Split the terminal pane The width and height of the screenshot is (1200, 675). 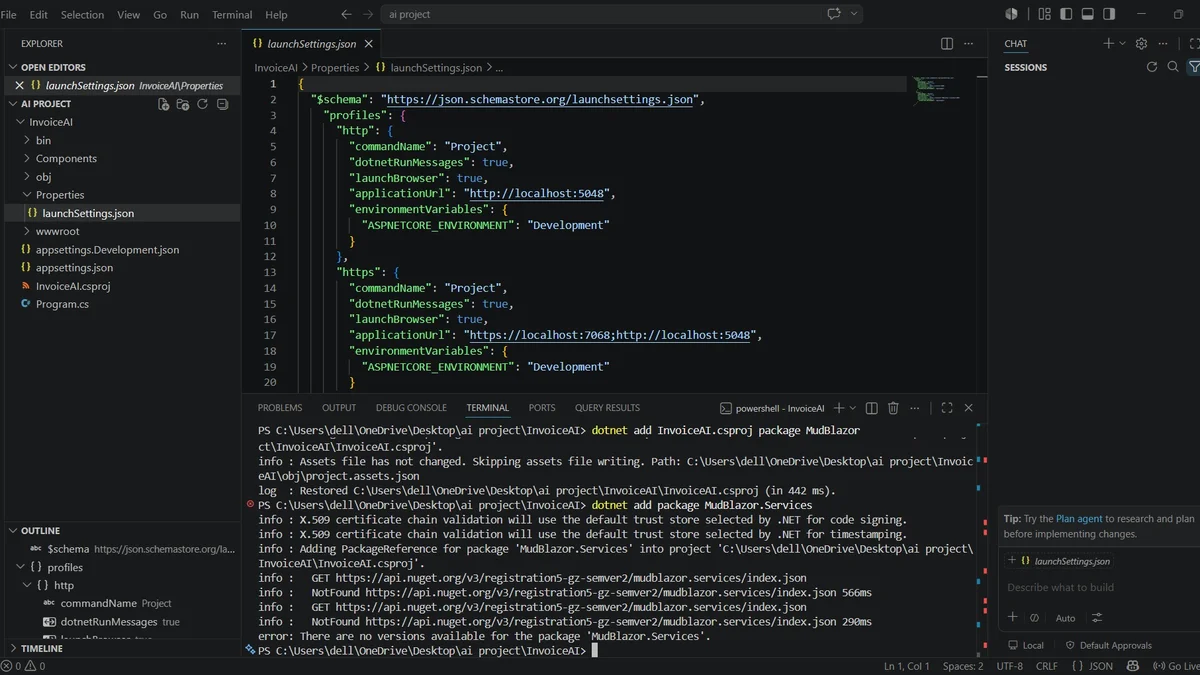coord(871,408)
